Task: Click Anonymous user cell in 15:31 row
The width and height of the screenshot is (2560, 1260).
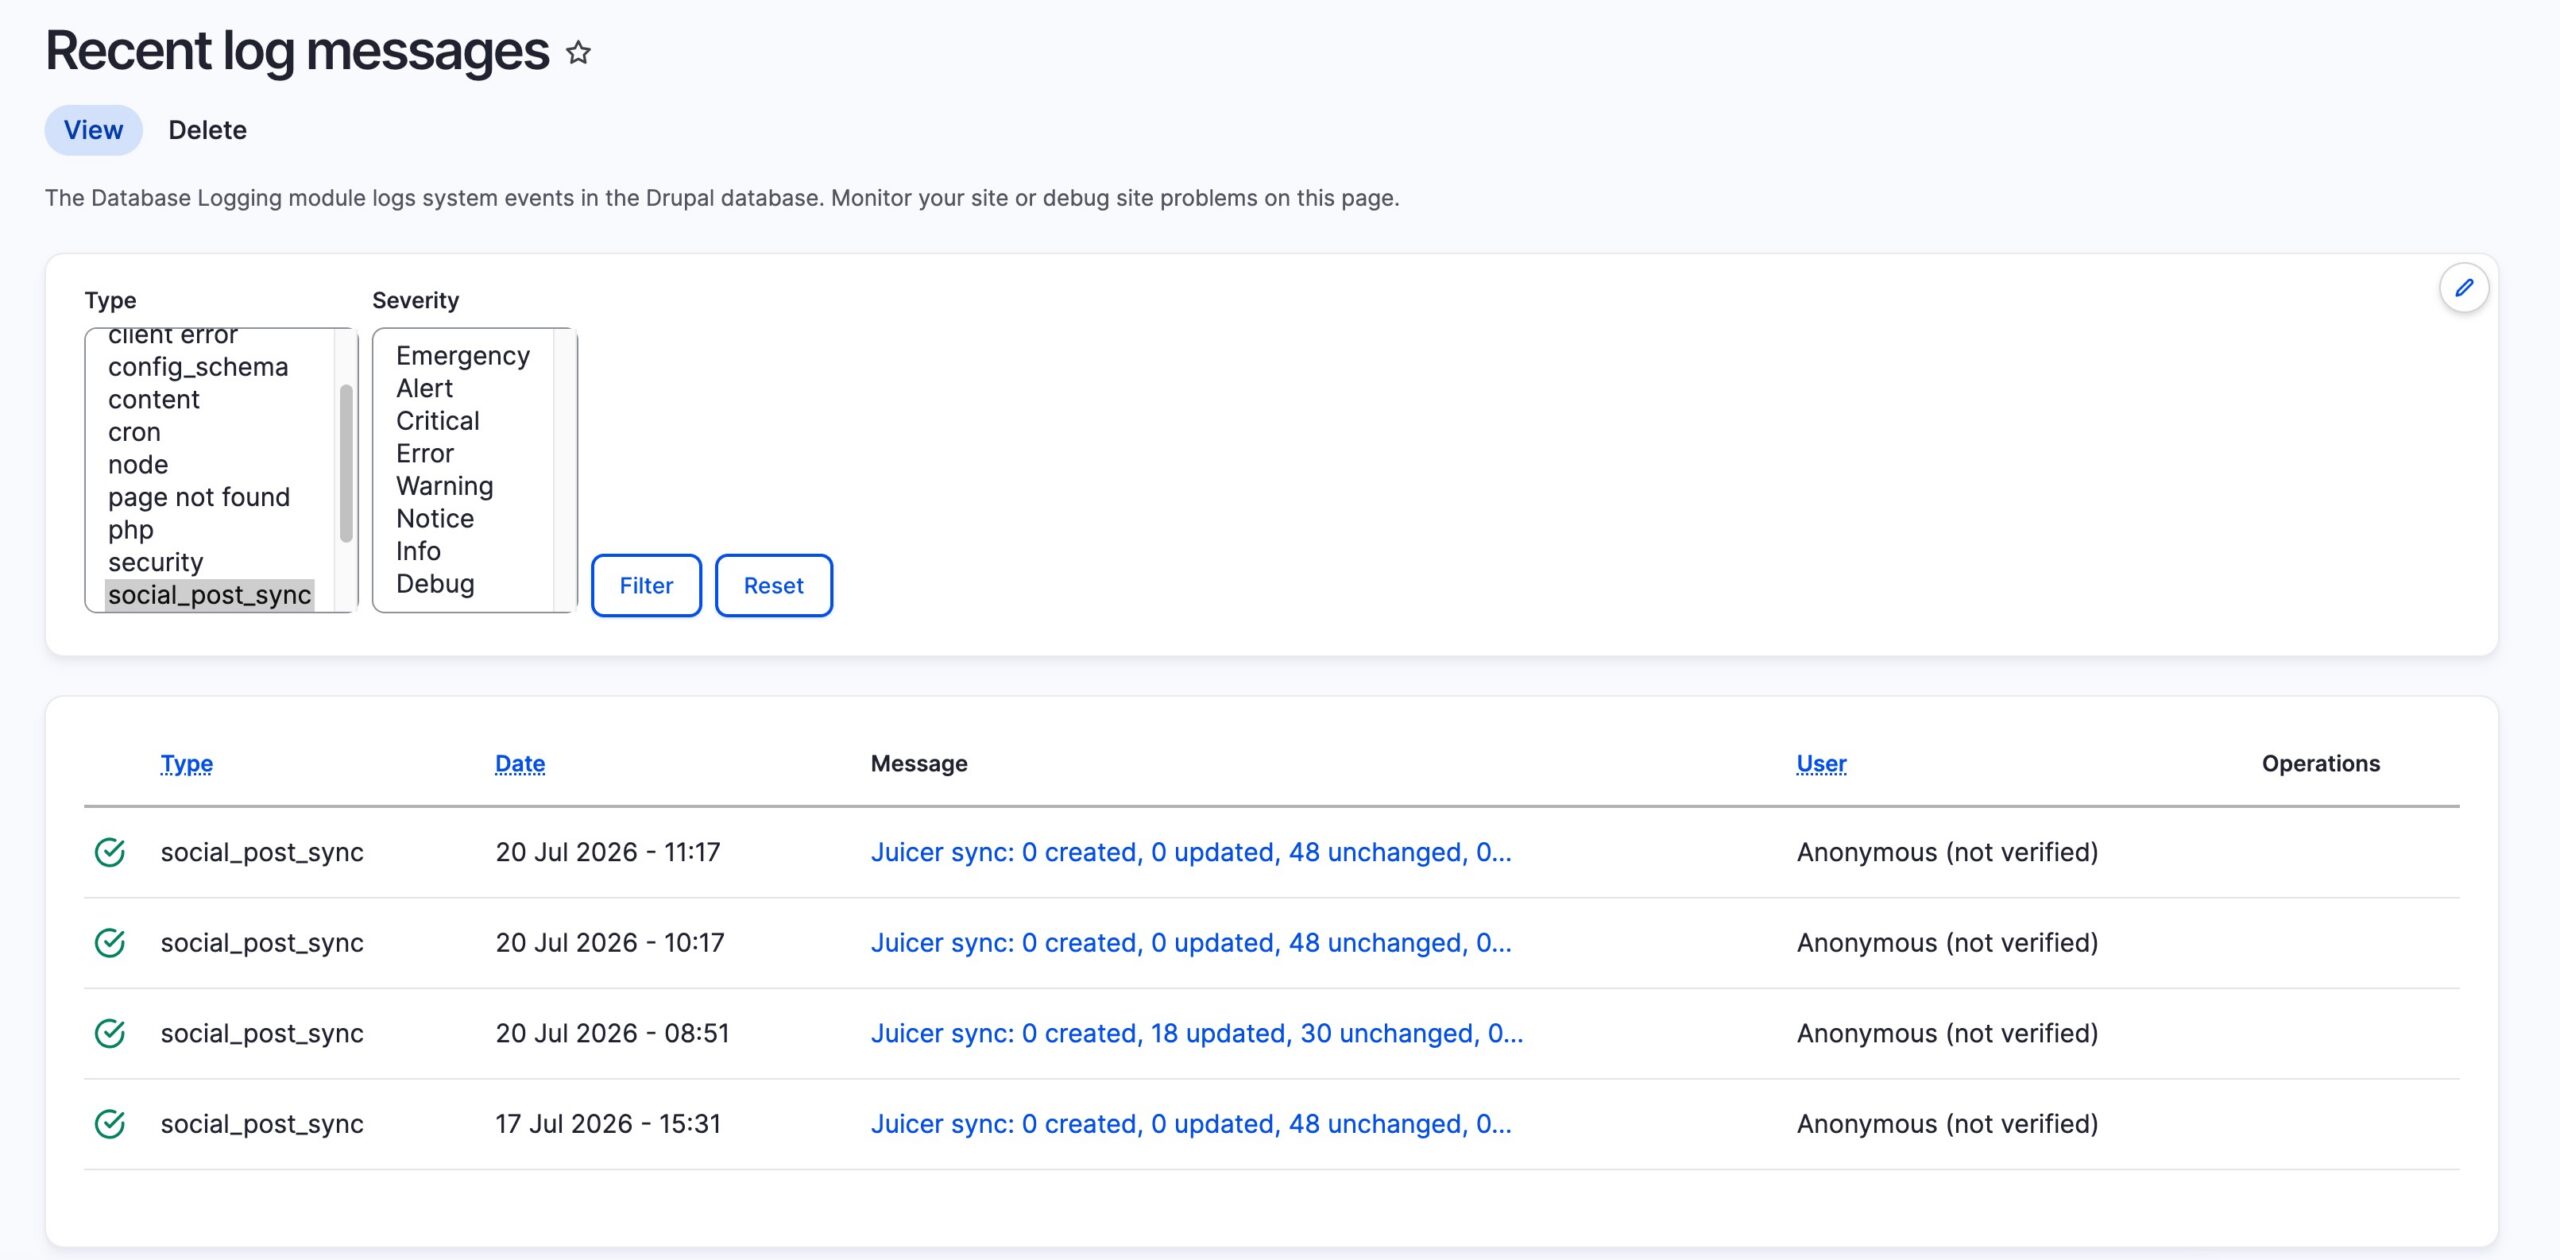Action: 1947,1124
